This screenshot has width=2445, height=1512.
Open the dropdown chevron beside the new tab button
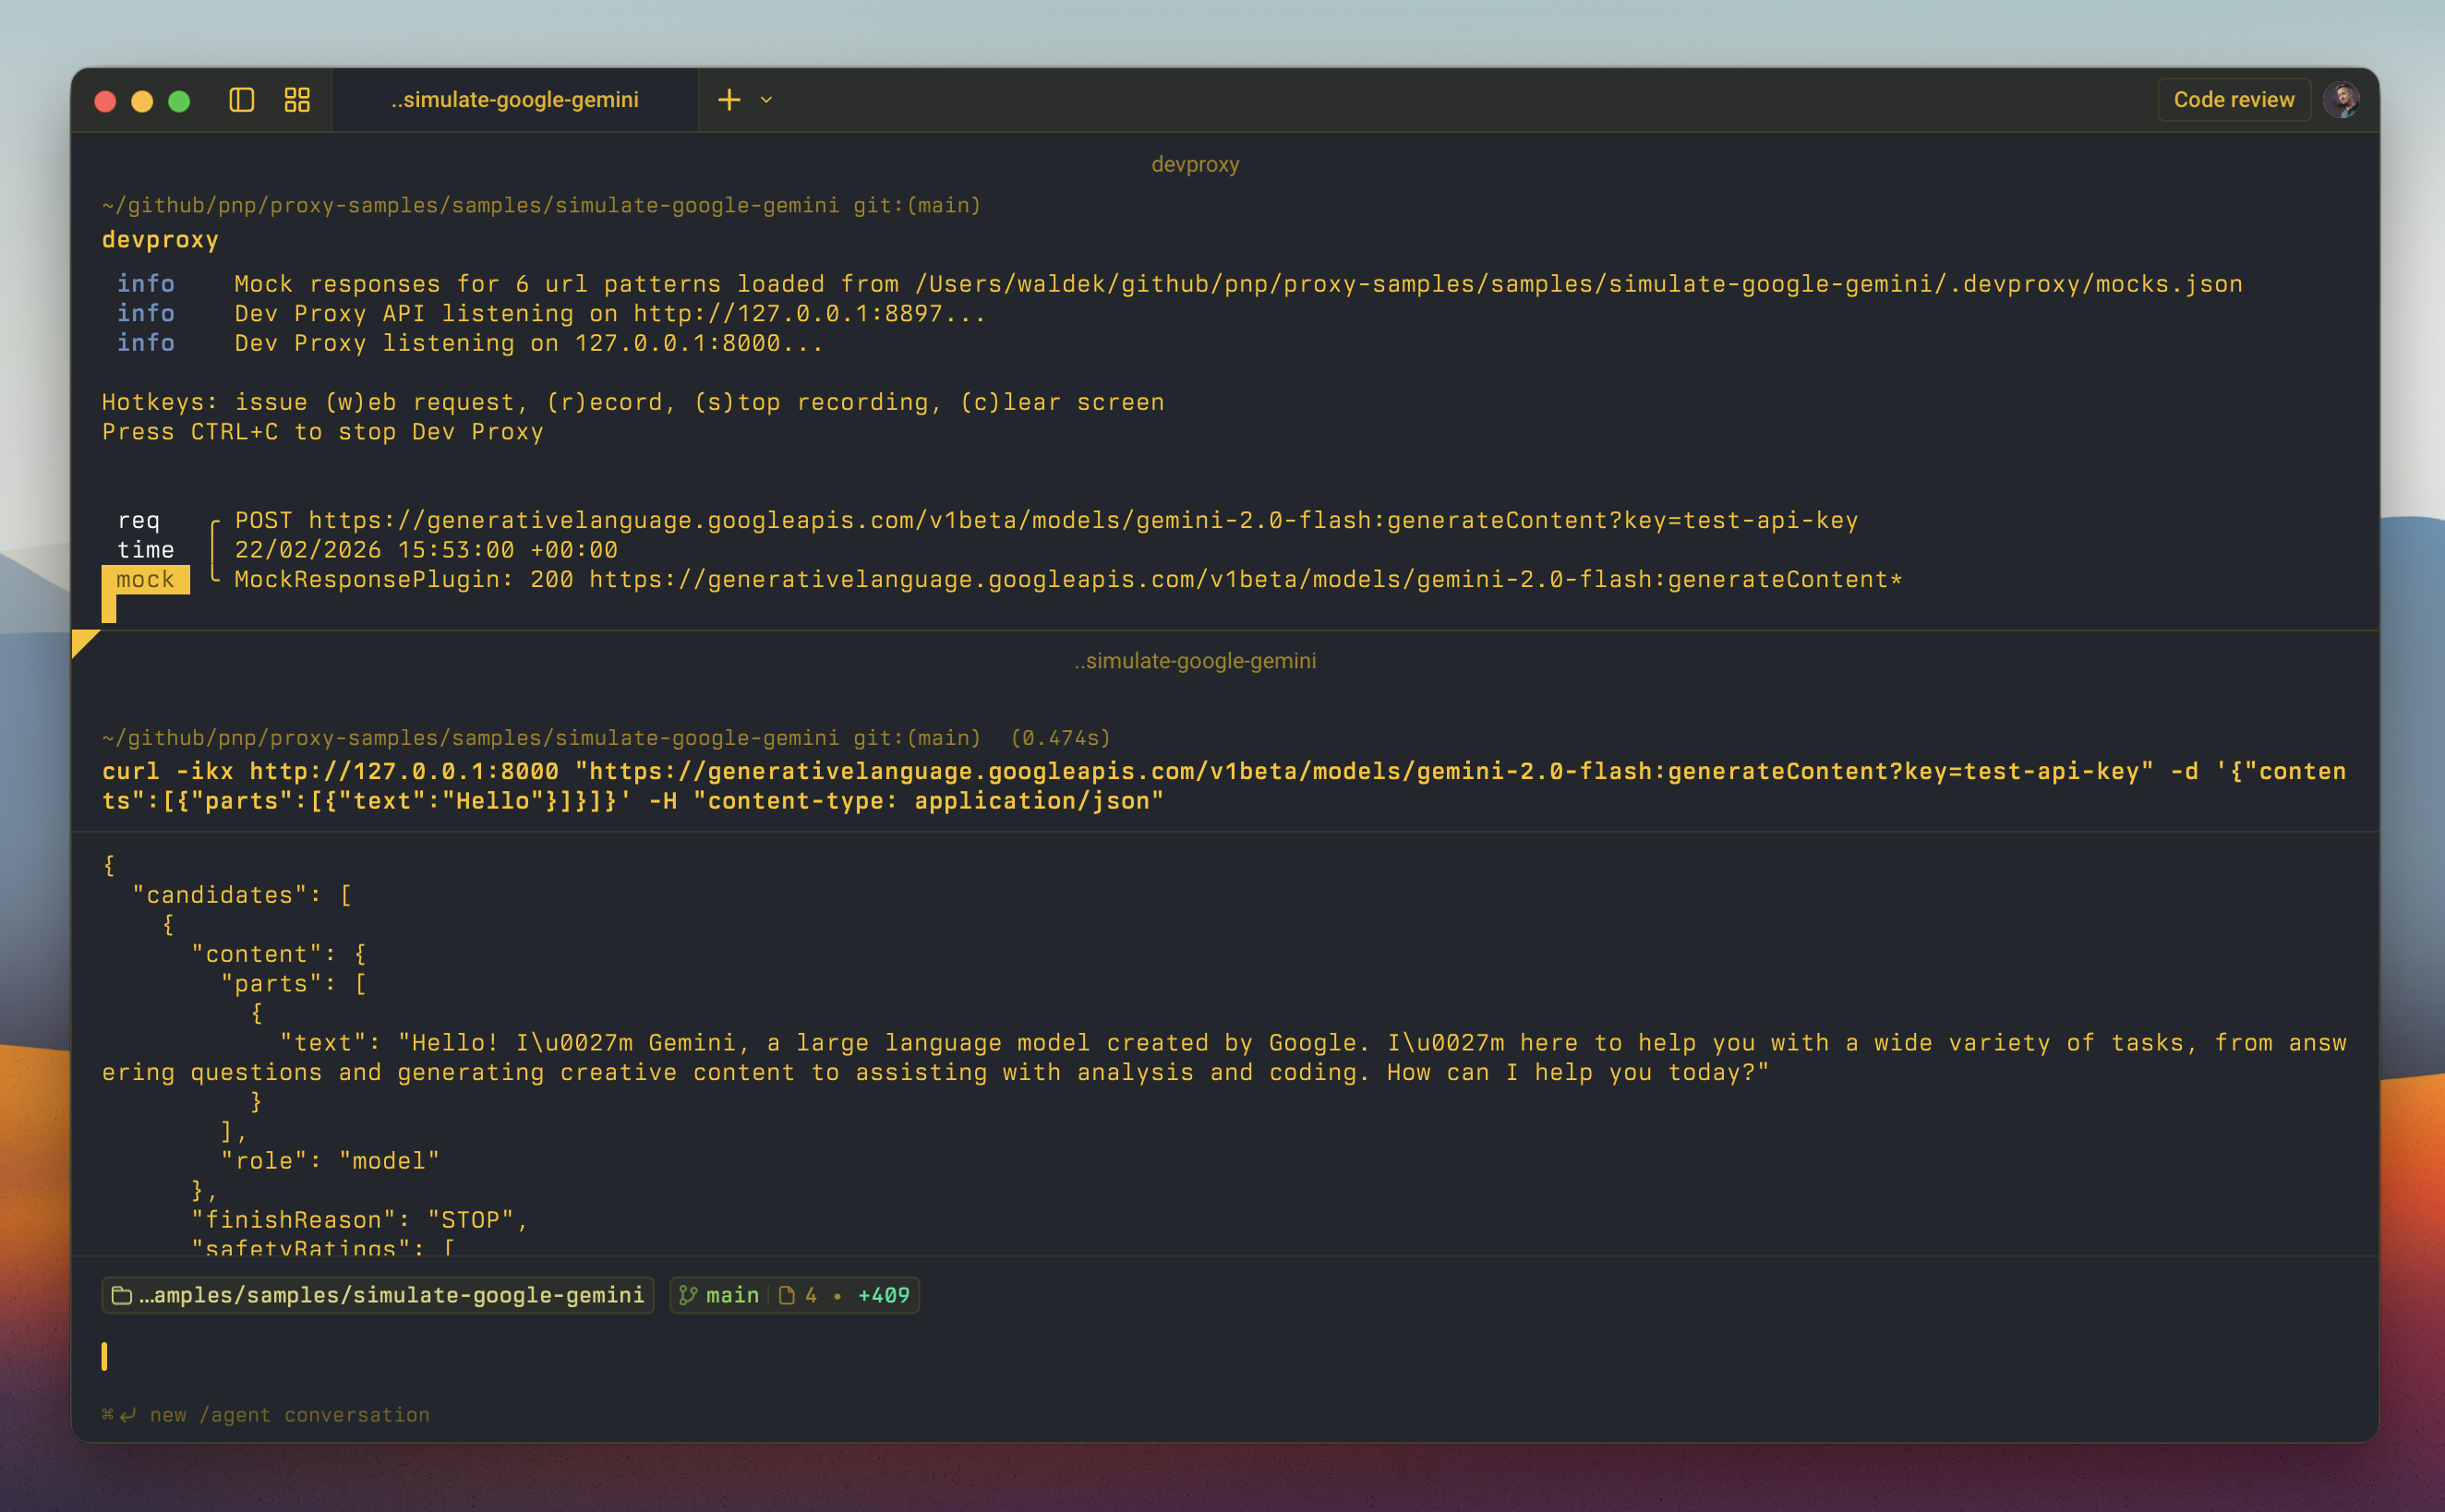[x=766, y=101]
